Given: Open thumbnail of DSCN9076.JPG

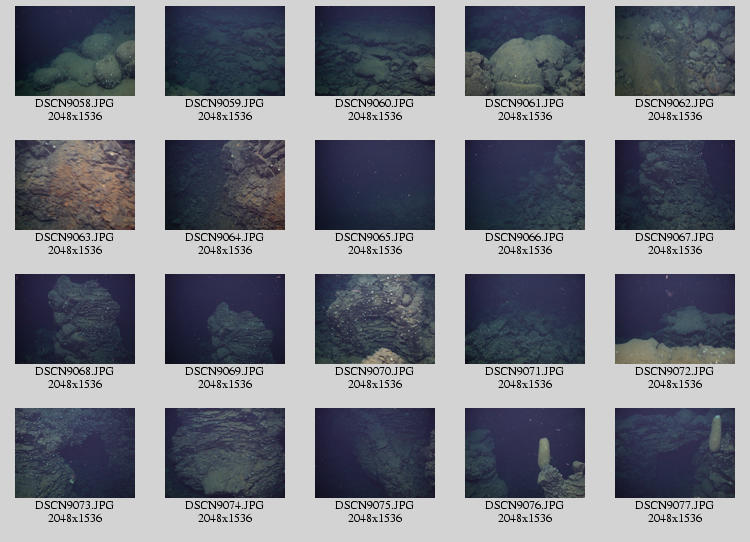Looking at the screenshot, I should [x=525, y=453].
